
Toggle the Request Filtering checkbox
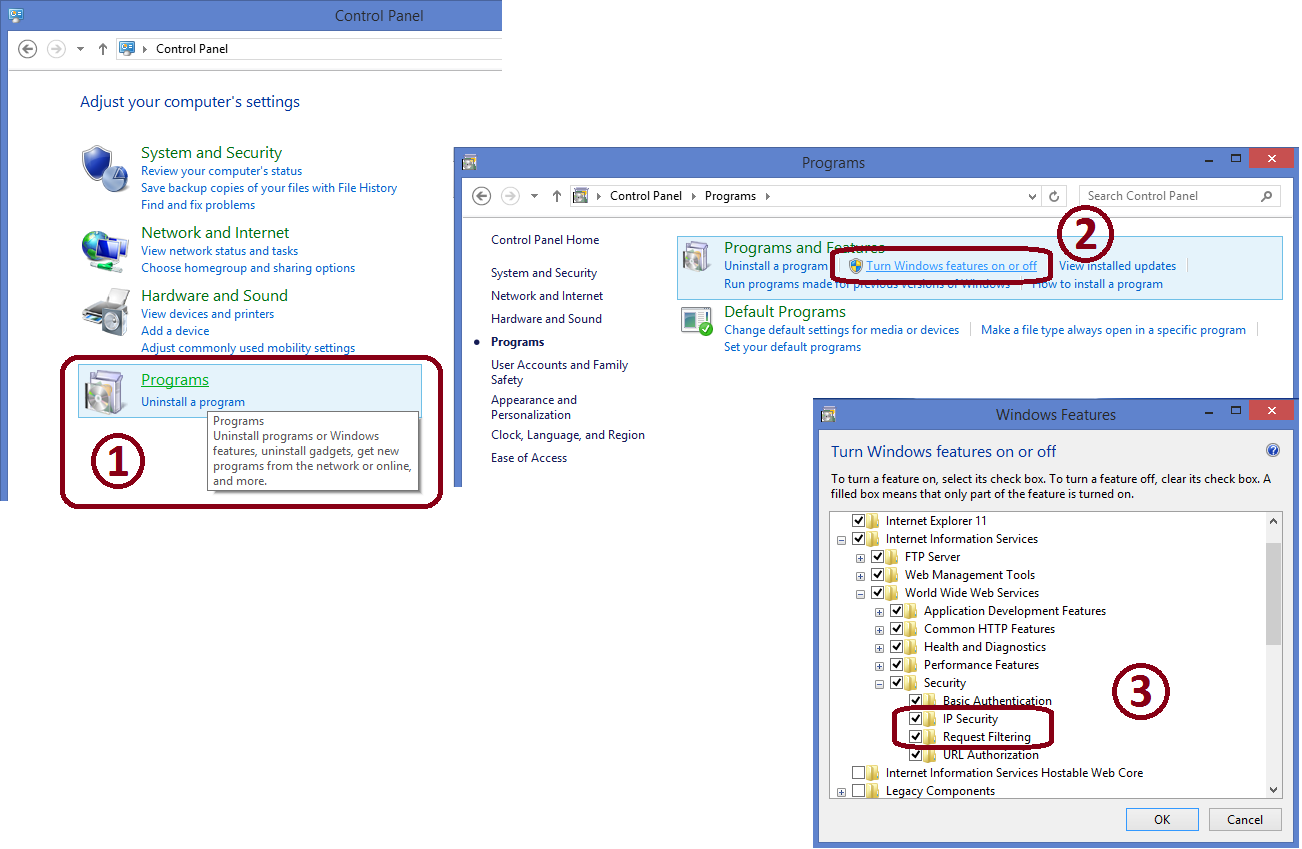tap(916, 737)
